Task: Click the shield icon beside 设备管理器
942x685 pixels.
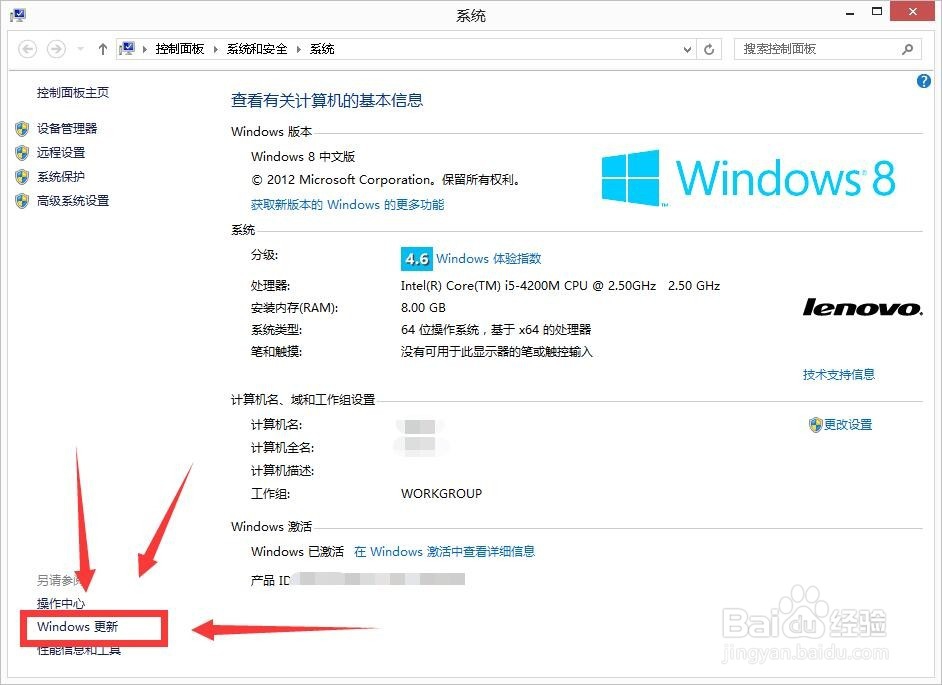Action: [22, 128]
